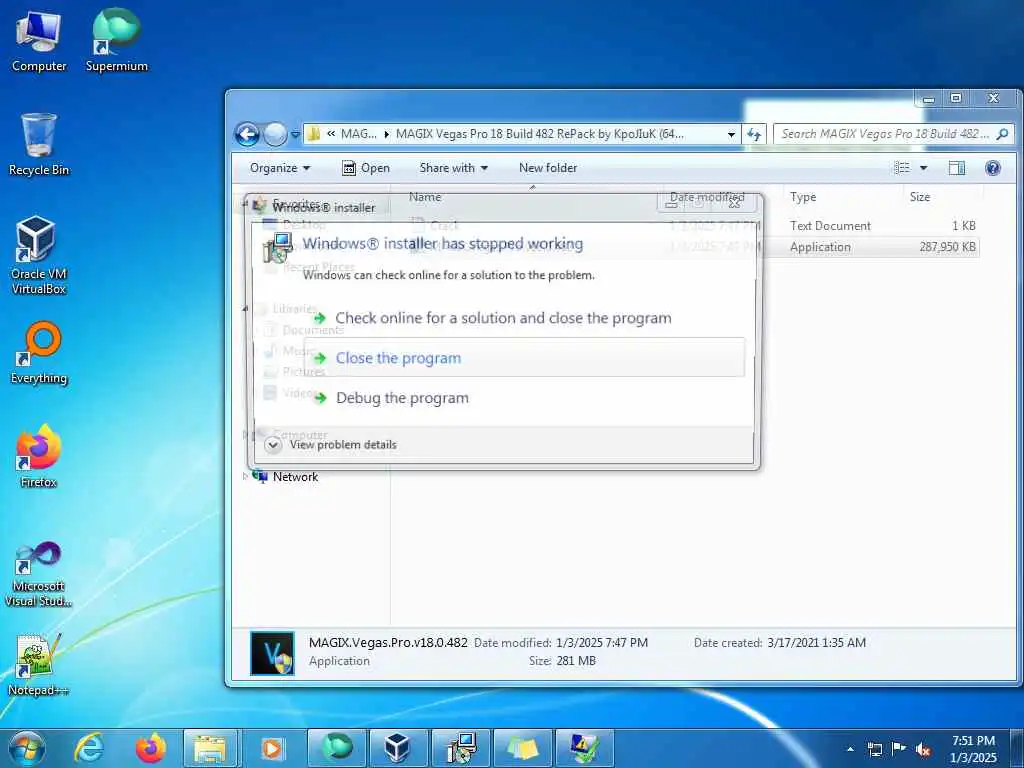Click Supermium green taskbar icon

pyautogui.click(x=337, y=748)
